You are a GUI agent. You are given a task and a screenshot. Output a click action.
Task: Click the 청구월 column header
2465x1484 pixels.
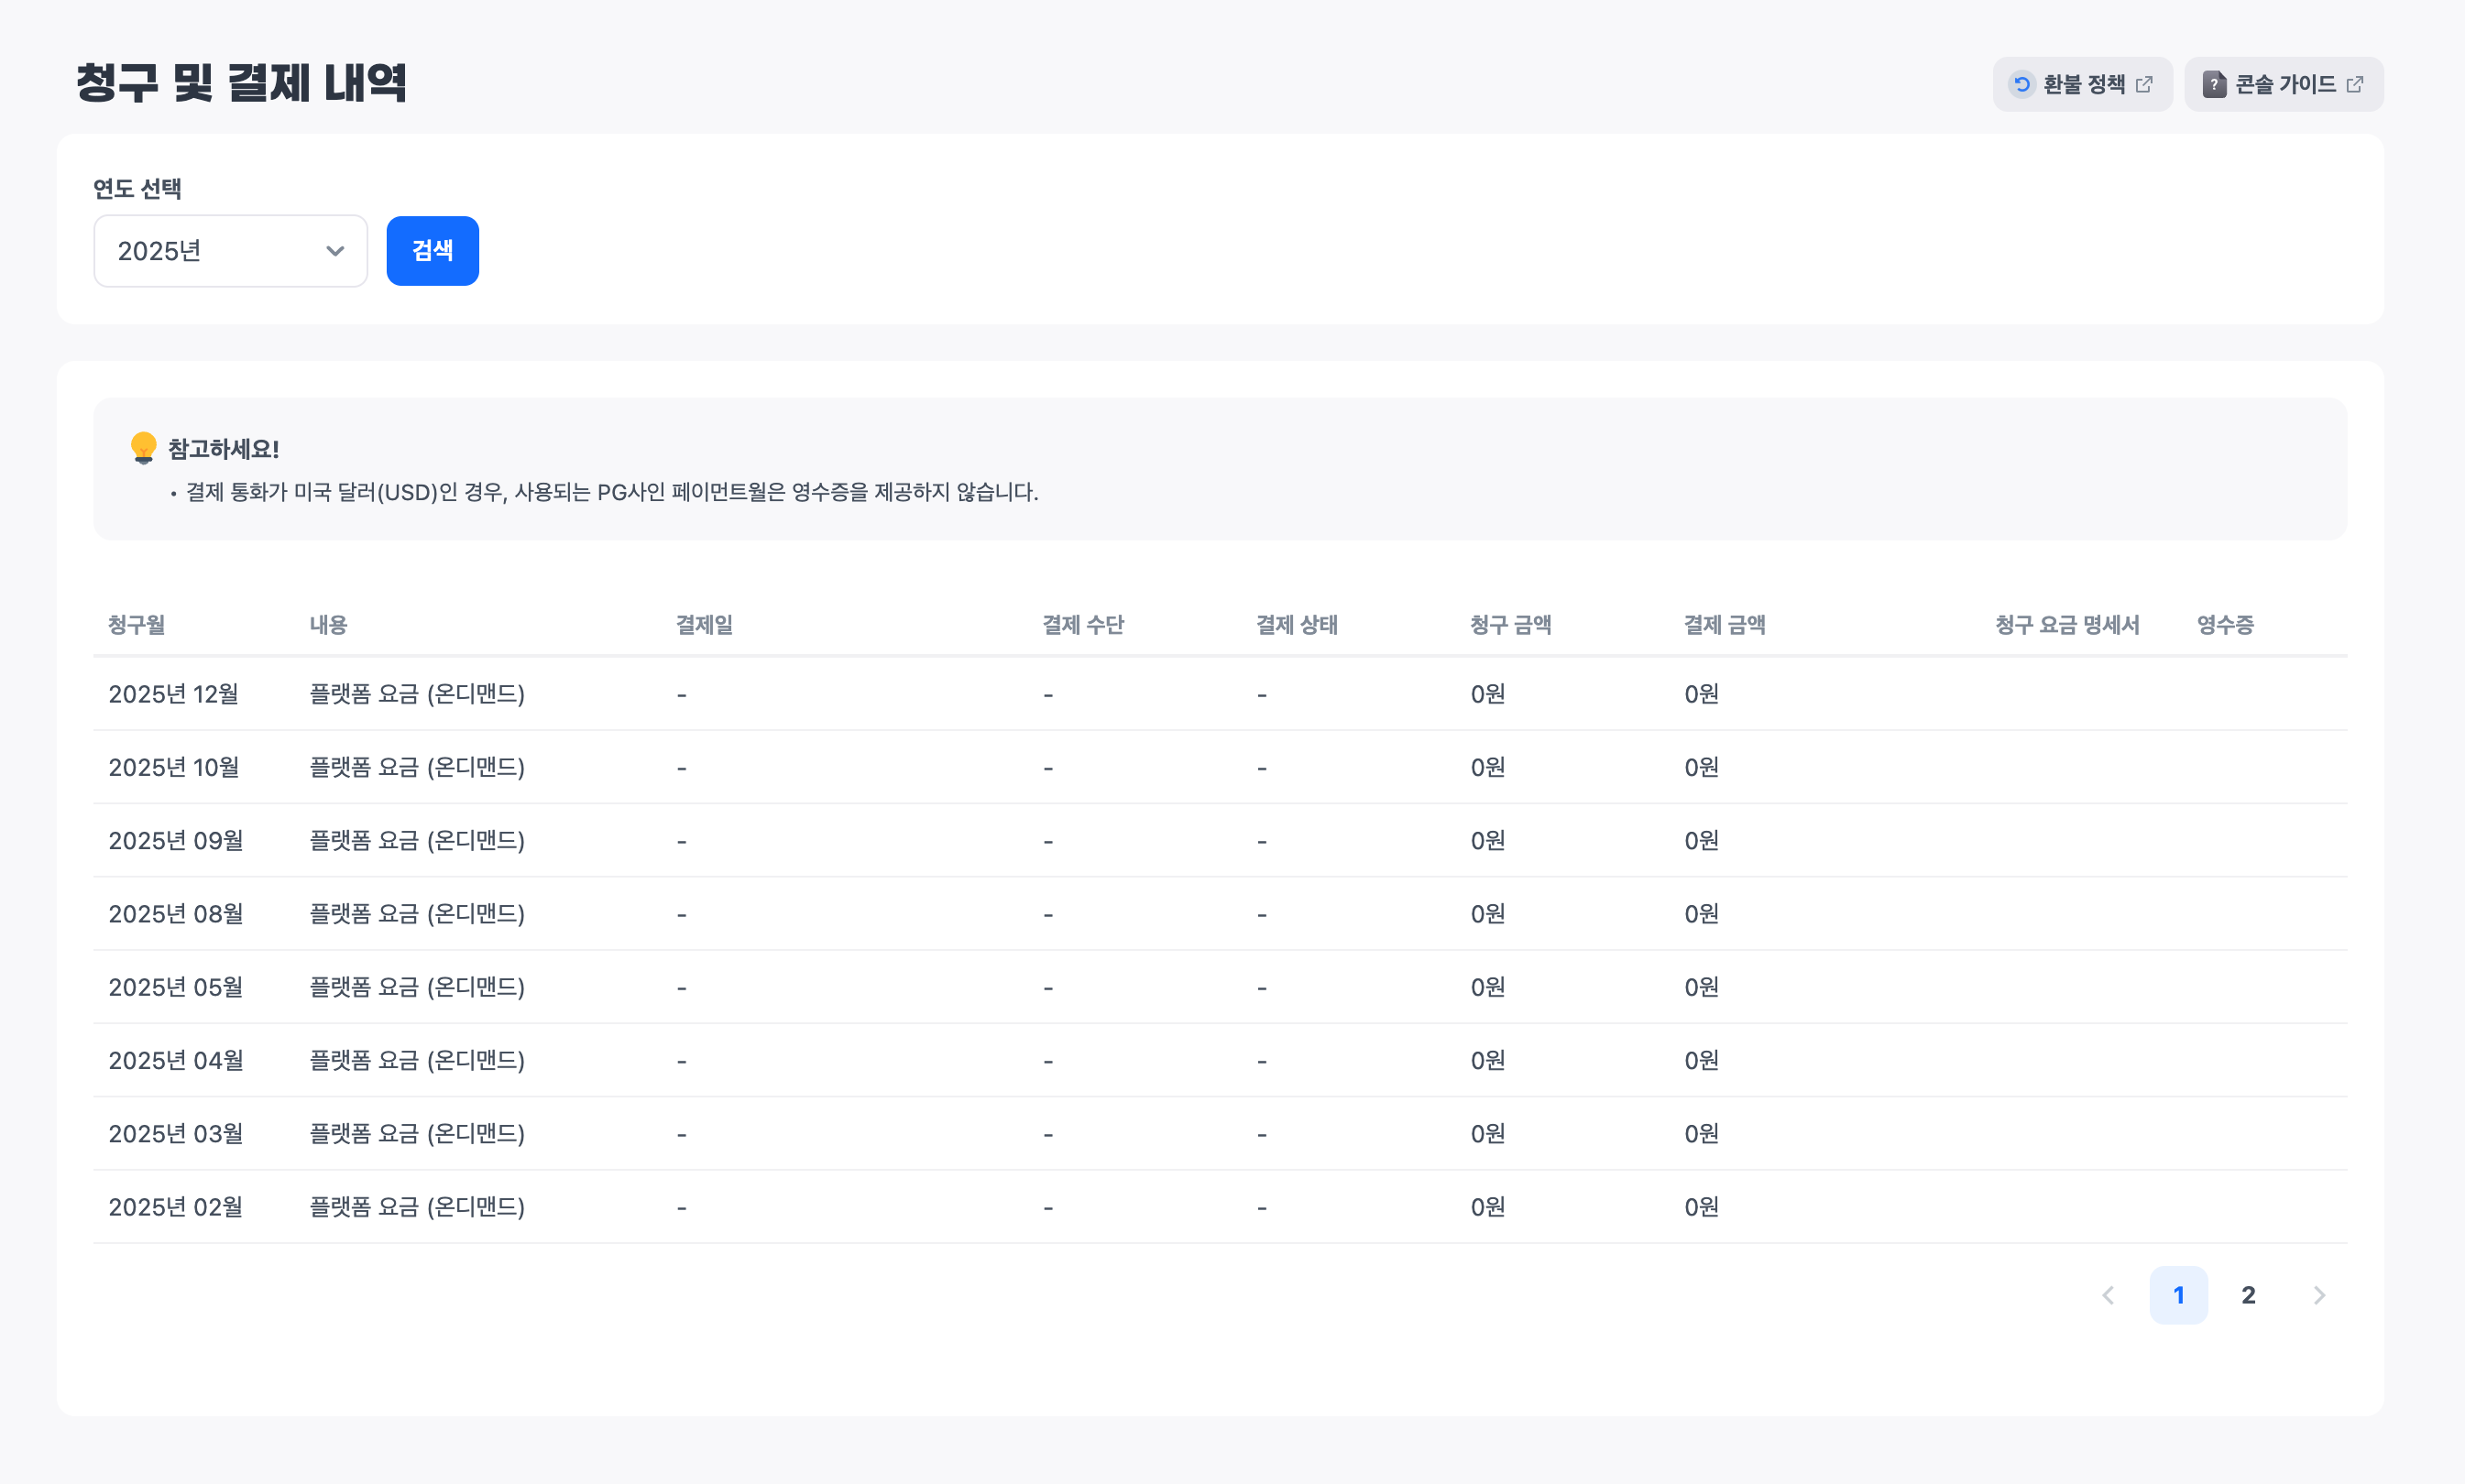(x=137, y=625)
